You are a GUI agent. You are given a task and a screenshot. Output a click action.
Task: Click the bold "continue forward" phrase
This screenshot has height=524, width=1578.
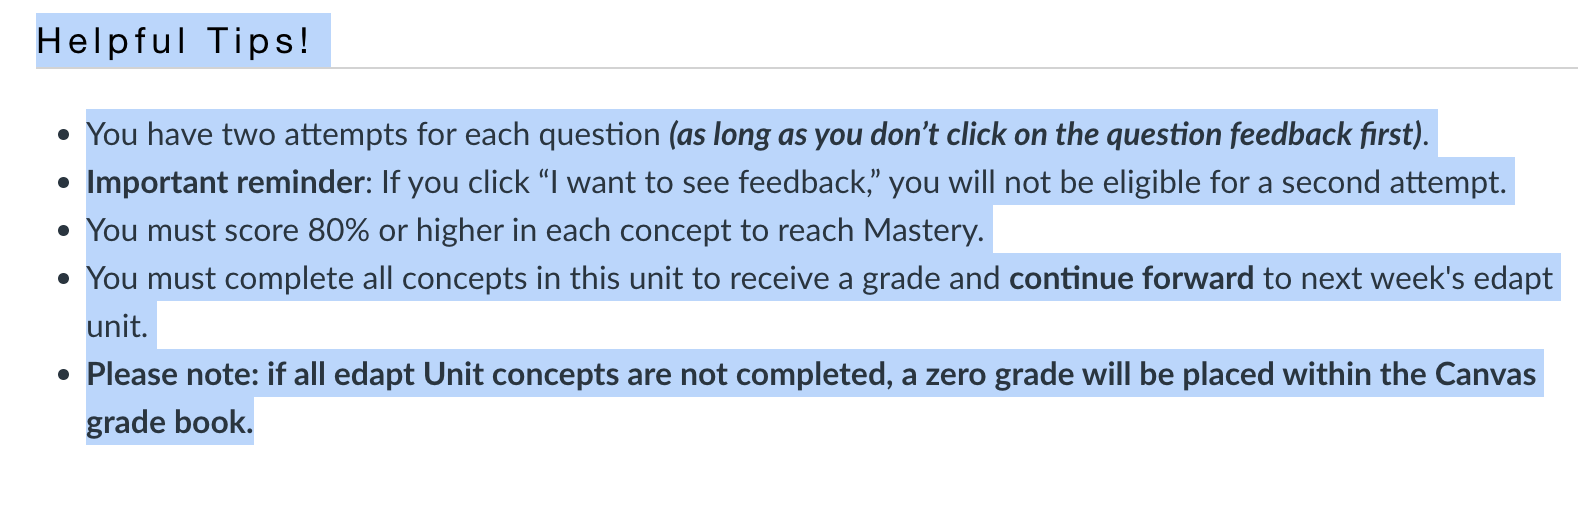[1131, 278]
